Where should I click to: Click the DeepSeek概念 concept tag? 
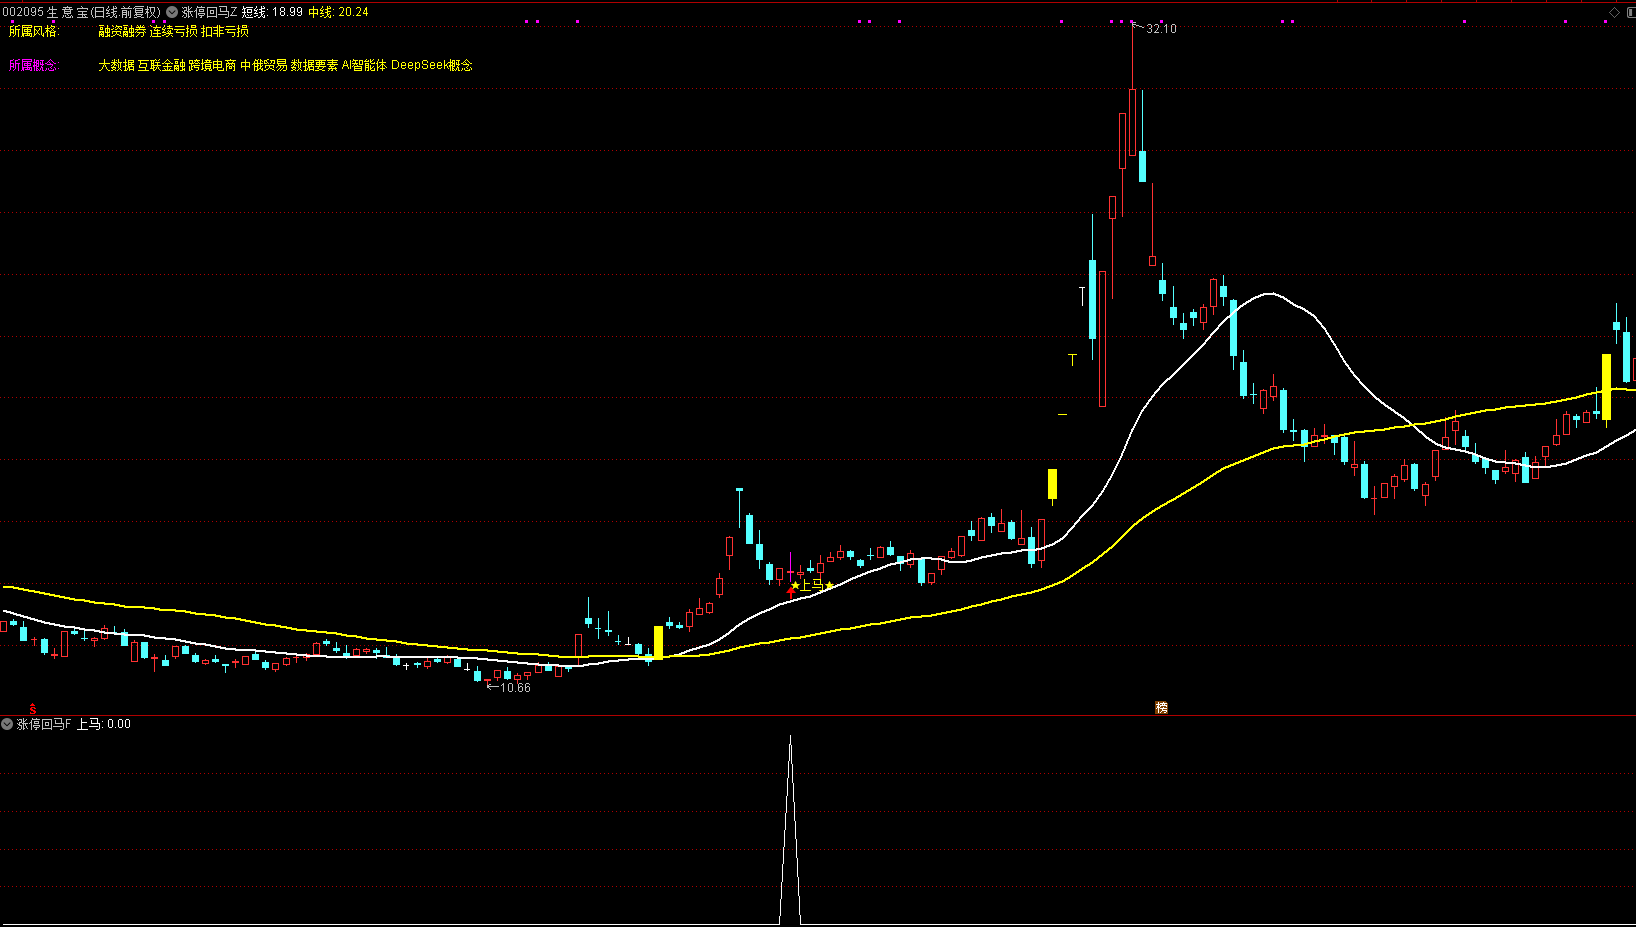point(432,66)
